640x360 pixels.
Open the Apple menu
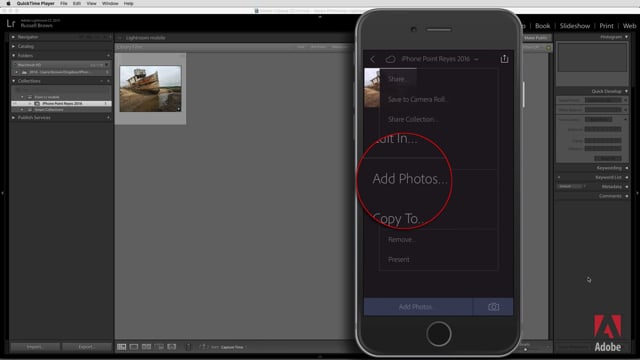pyautogui.click(x=8, y=3)
